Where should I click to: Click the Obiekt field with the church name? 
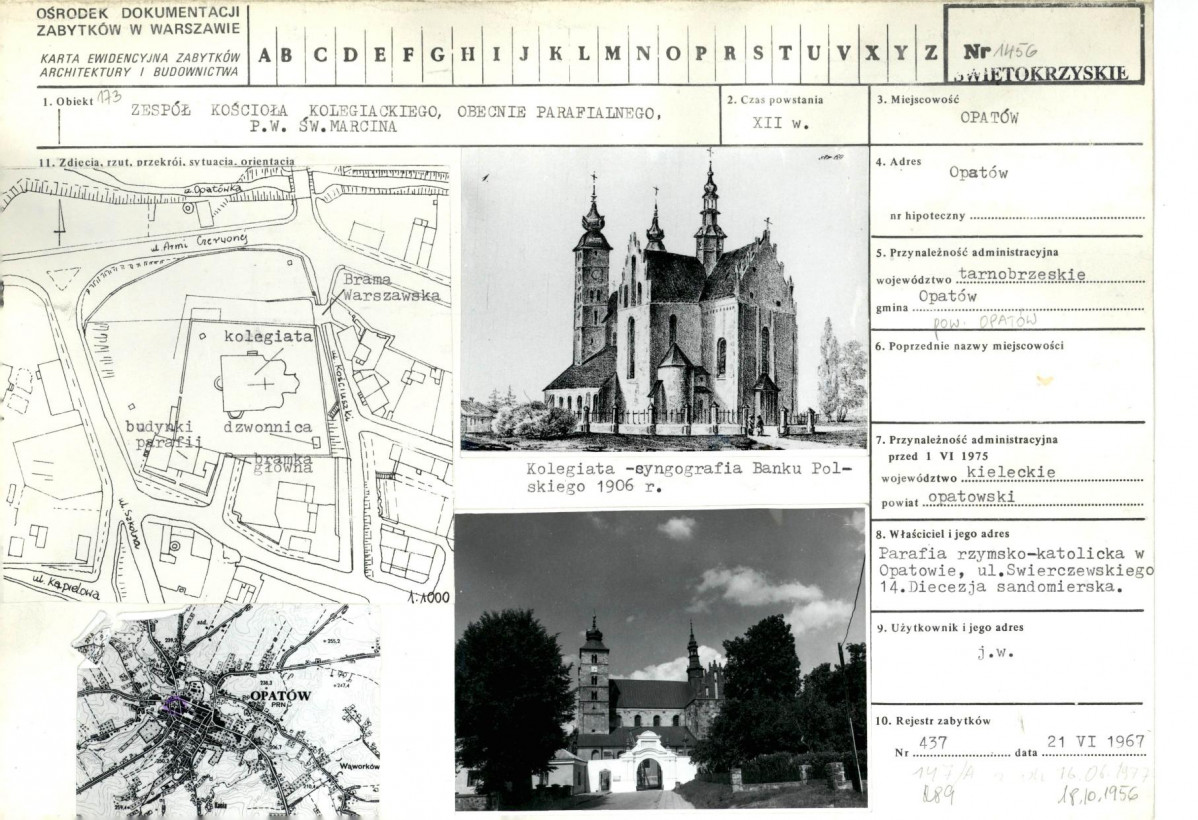395,119
